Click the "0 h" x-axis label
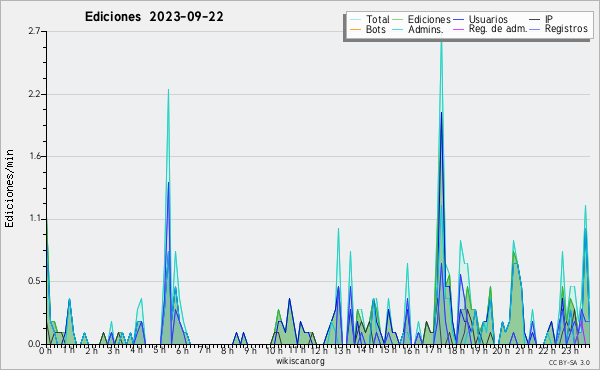Viewport: 600px width, 370px height. tap(45, 350)
